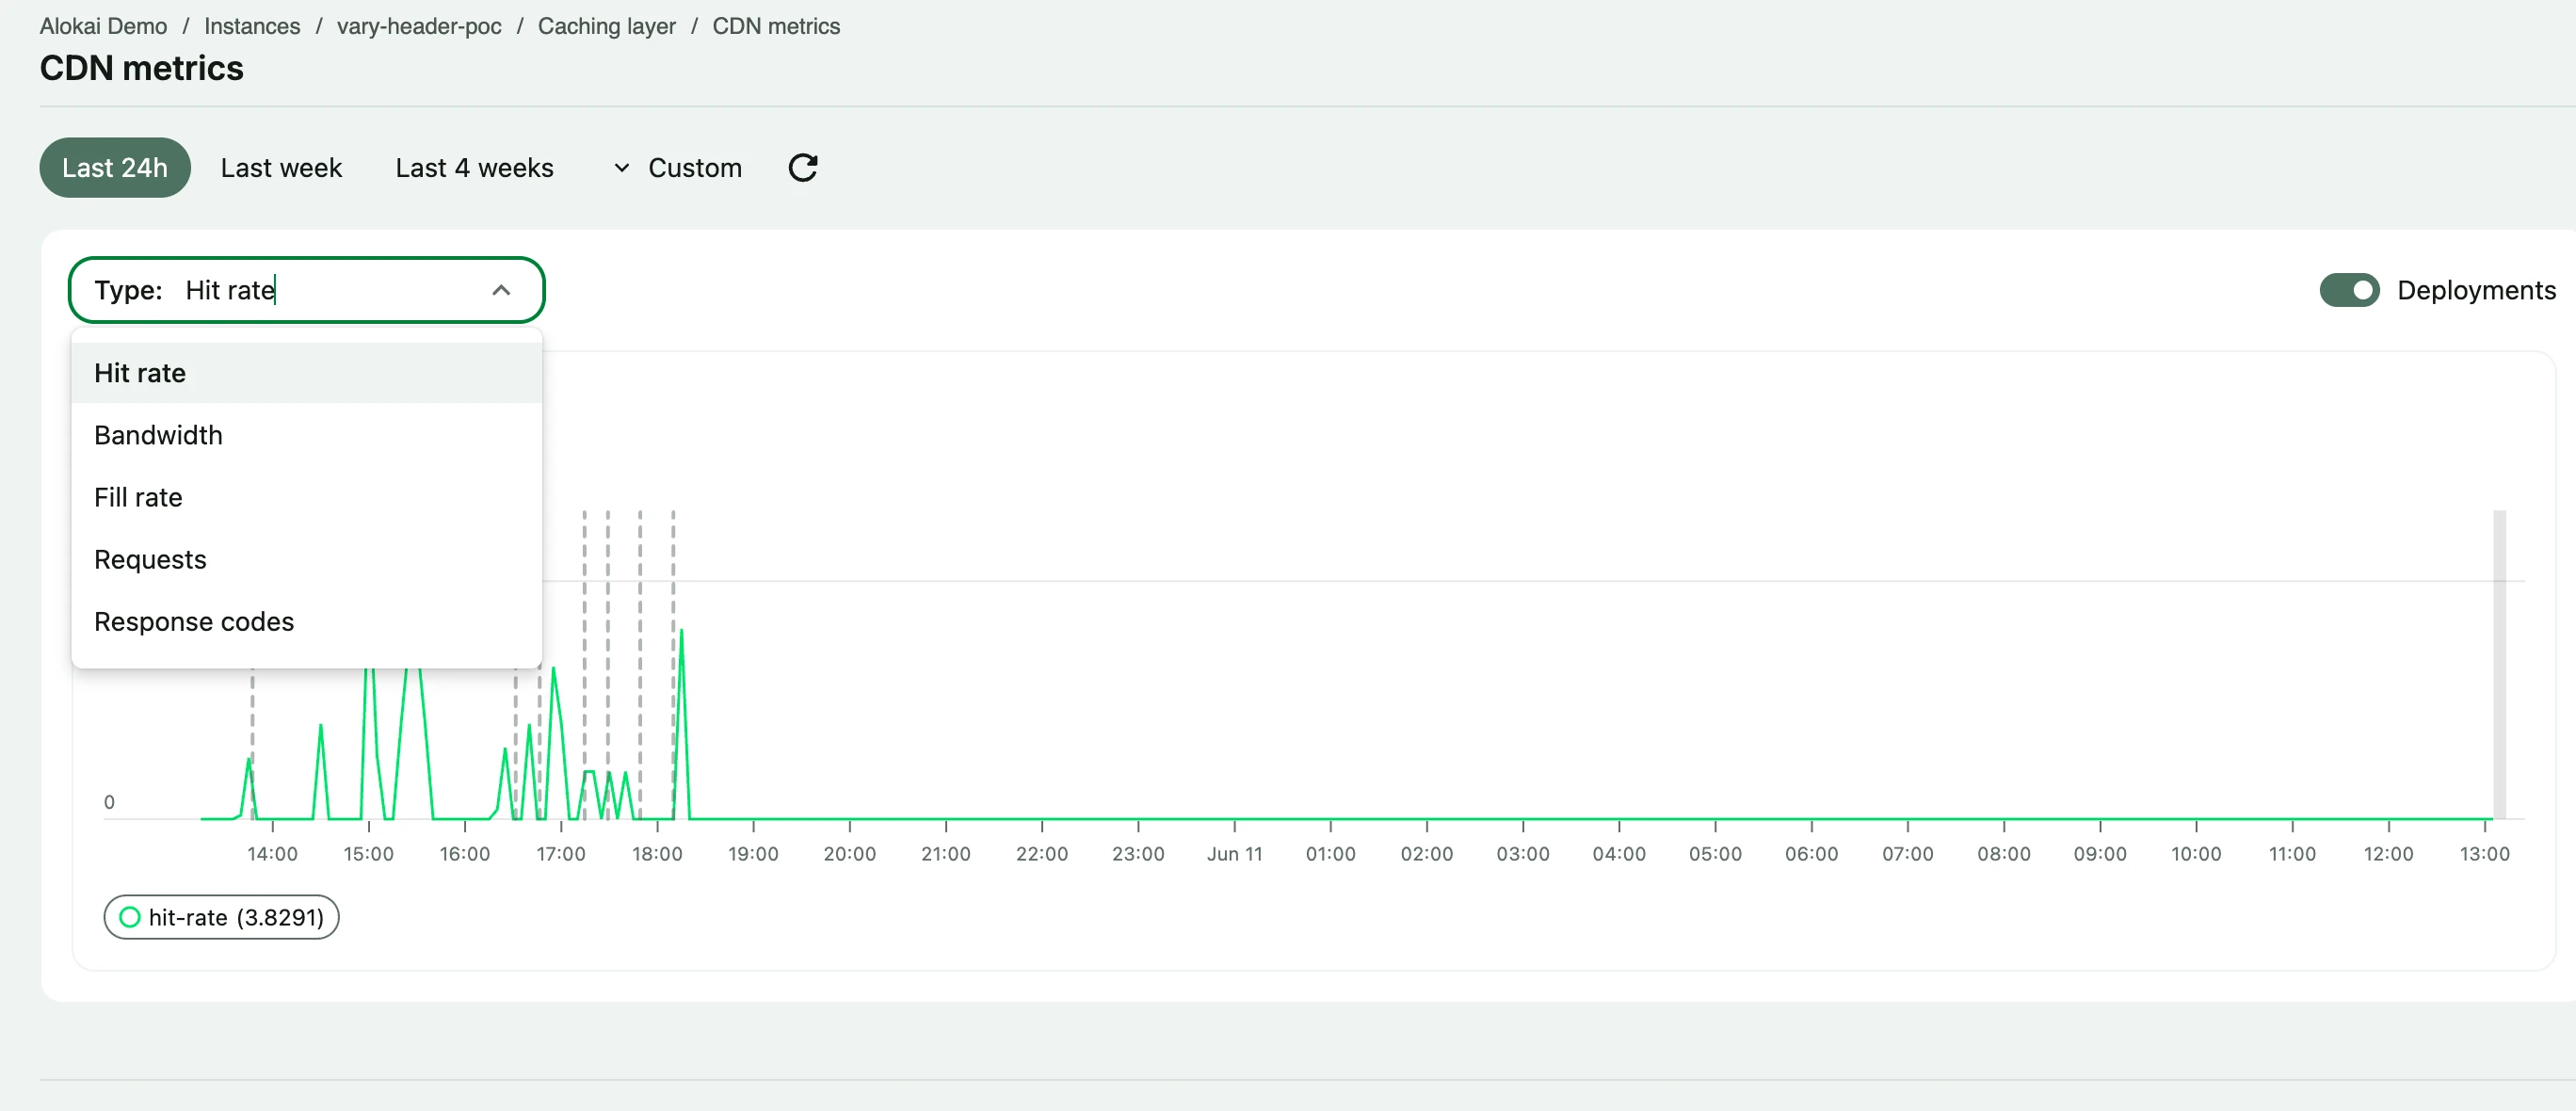
Task: Disable the Deployments overlay toggle
Action: 2352,290
